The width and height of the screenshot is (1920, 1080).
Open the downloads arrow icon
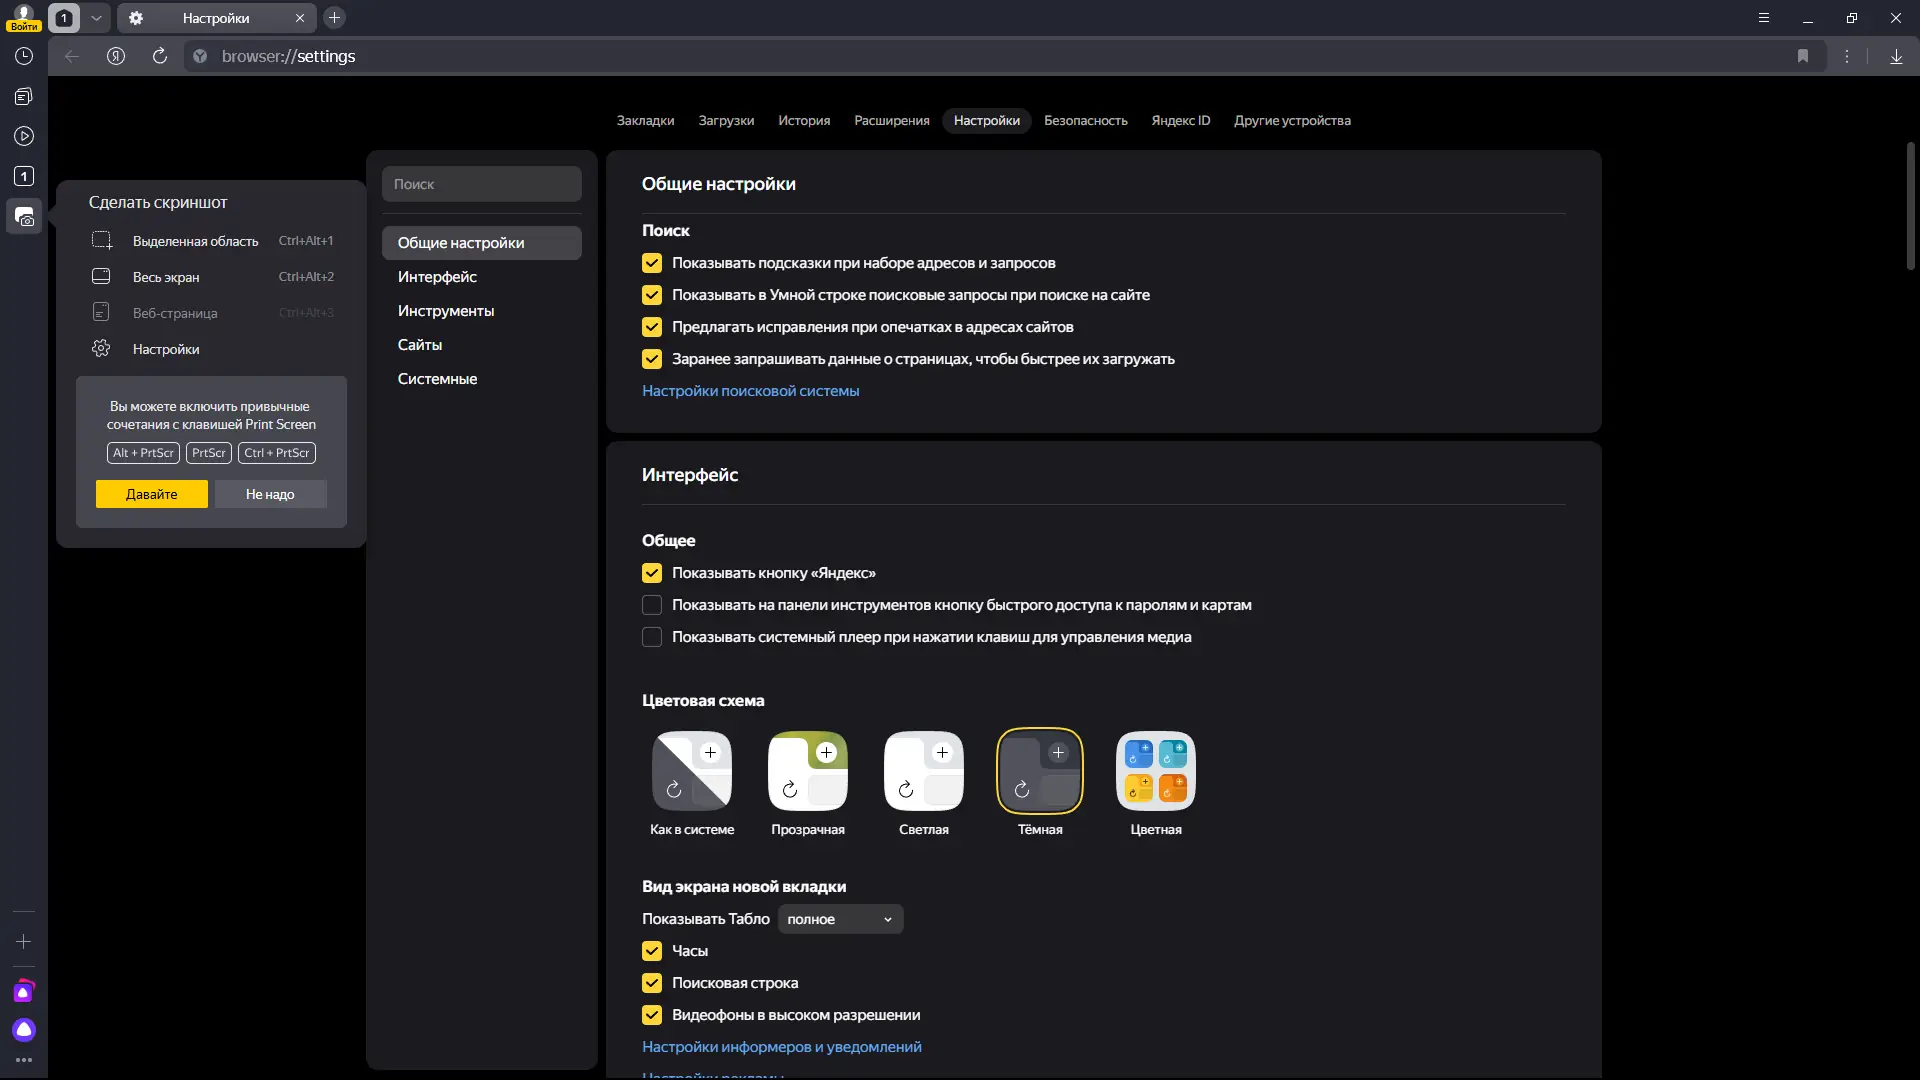pyautogui.click(x=1896, y=56)
